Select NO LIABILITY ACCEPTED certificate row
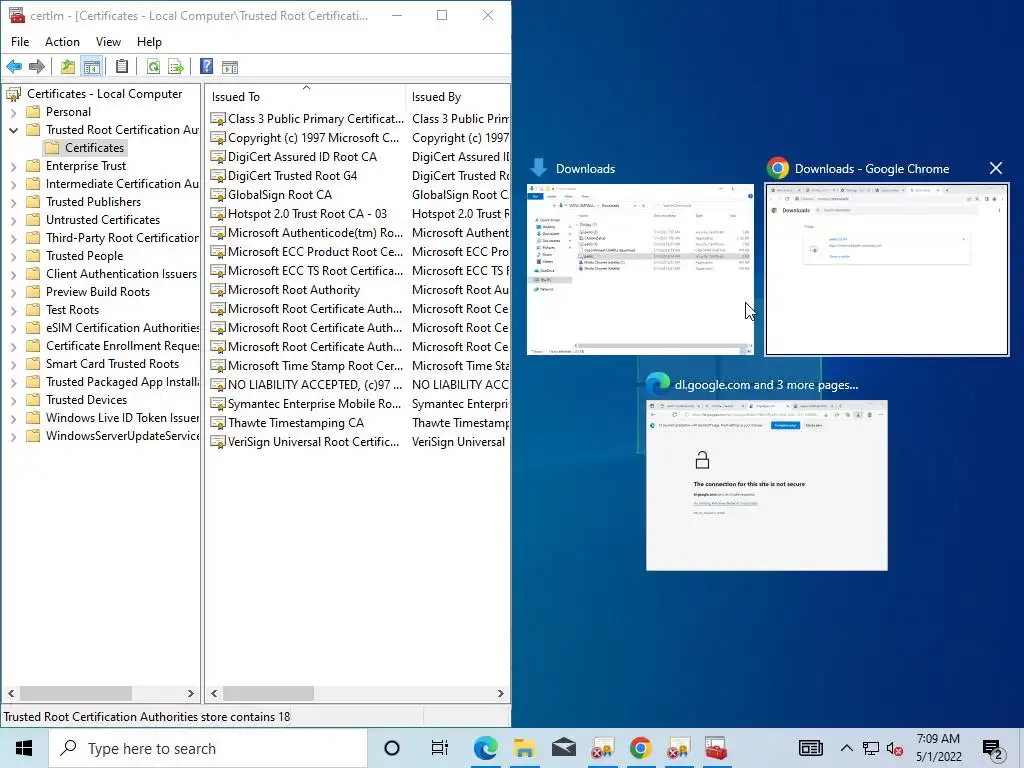This screenshot has height=768, width=1024. (315, 385)
